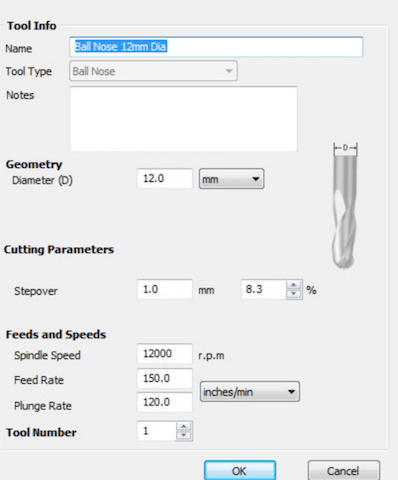Increment the Tool Number with up arrow
This screenshot has height=480, width=398.
coord(184,427)
